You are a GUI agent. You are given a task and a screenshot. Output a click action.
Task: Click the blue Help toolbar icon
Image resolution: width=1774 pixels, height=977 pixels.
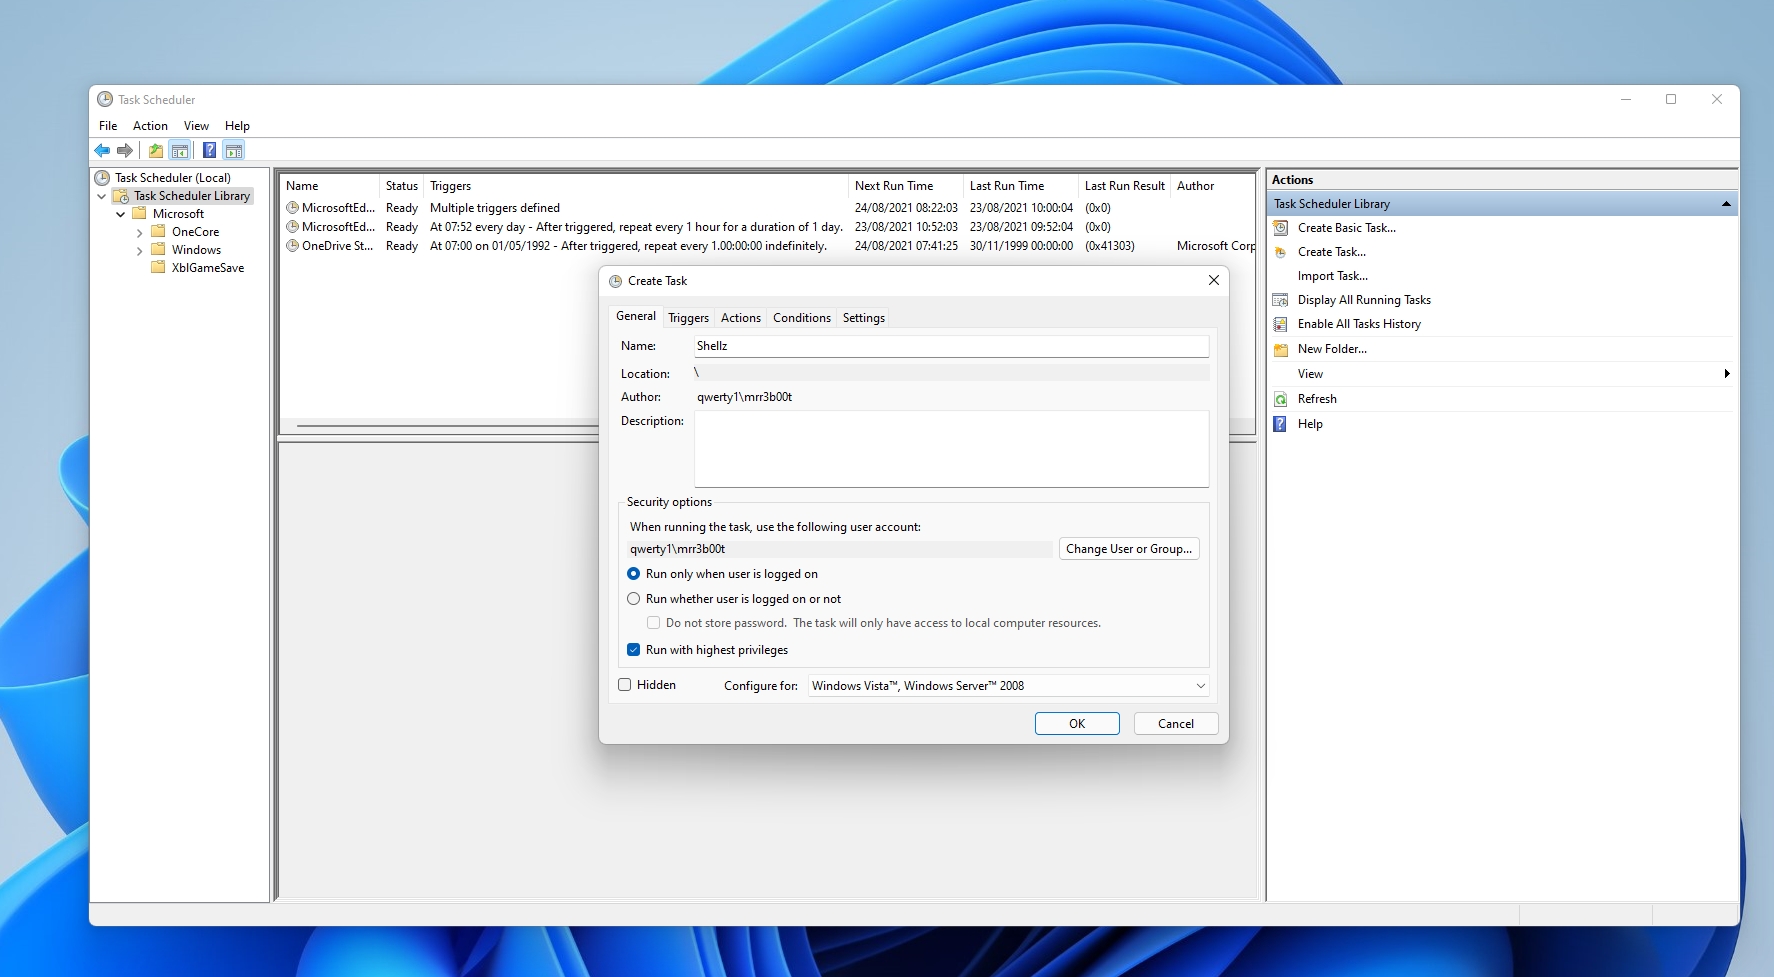209,150
